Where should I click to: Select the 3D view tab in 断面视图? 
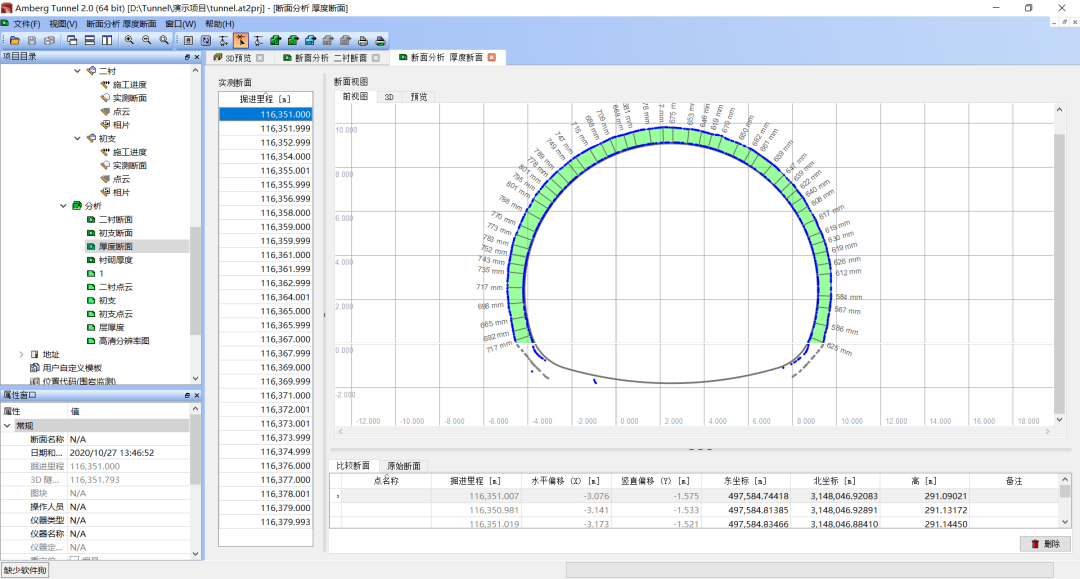click(389, 97)
